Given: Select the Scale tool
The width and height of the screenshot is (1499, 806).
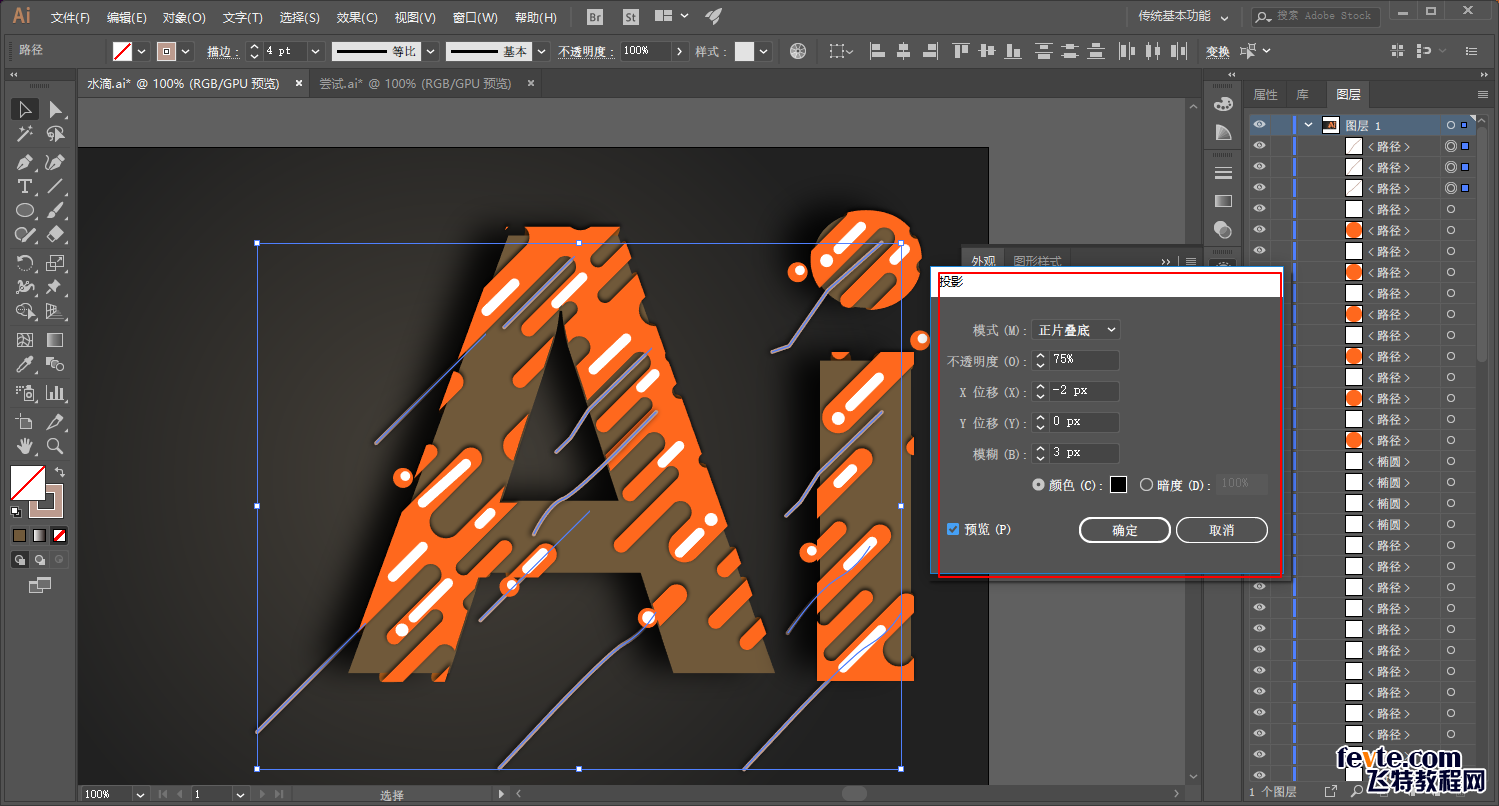Looking at the screenshot, I should pyautogui.click(x=56, y=263).
